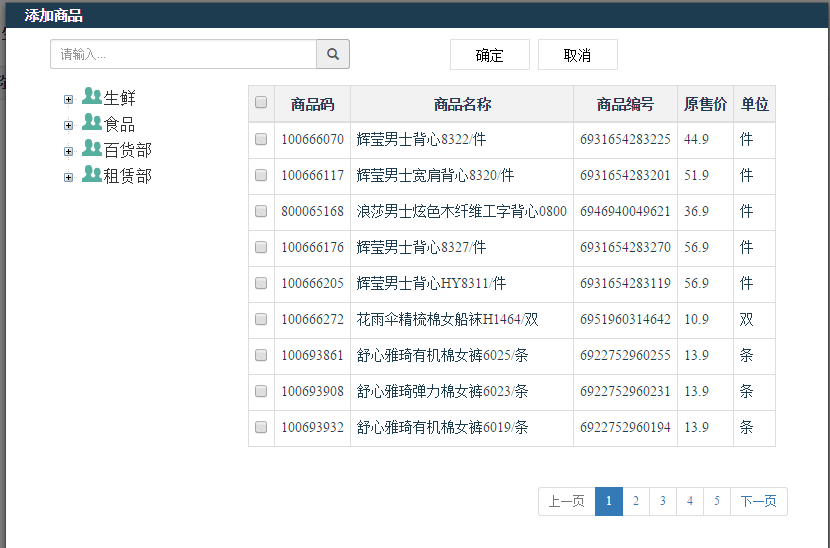Go to previous page 上一页
The image size is (830, 548).
(566, 501)
